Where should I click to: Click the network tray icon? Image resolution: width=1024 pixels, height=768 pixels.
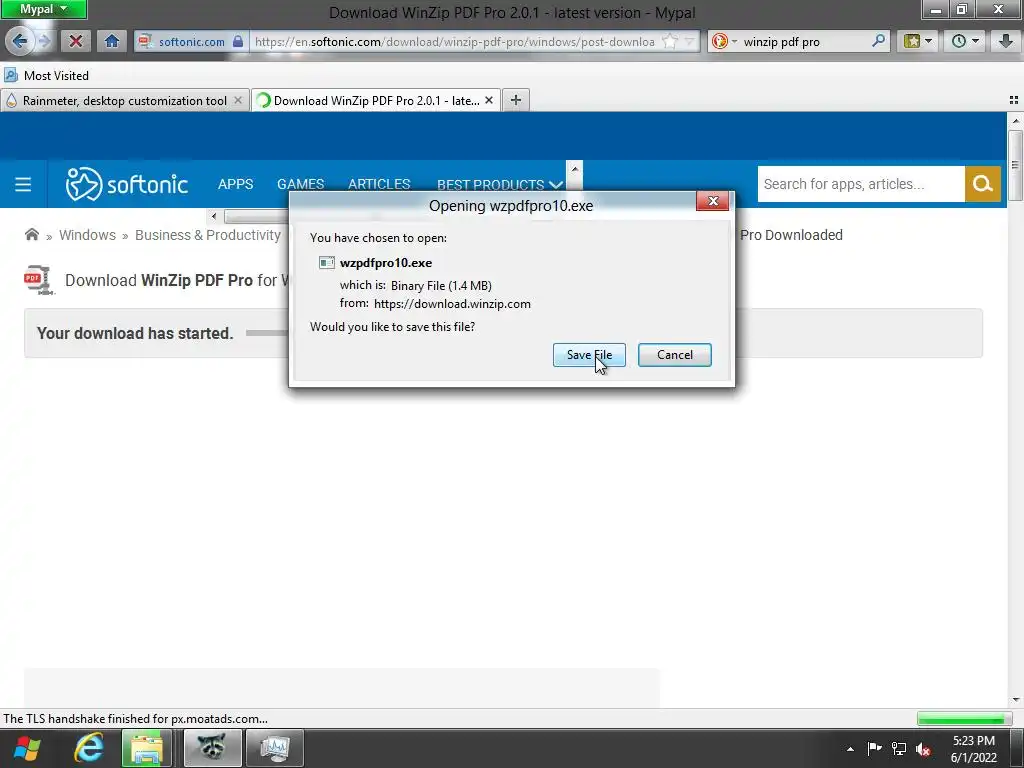point(899,749)
